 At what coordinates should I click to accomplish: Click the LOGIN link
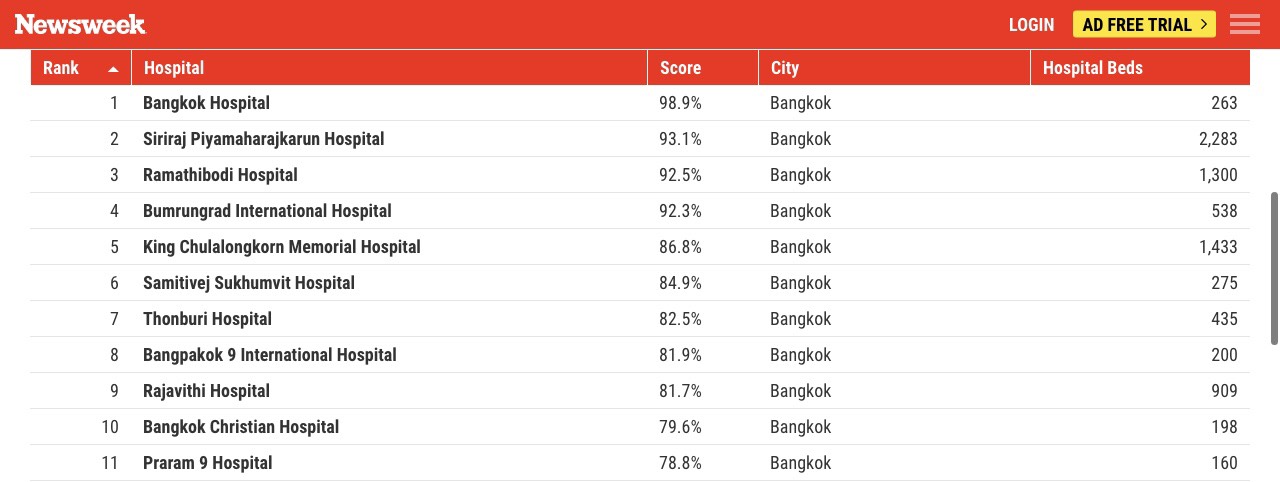coord(1031,25)
